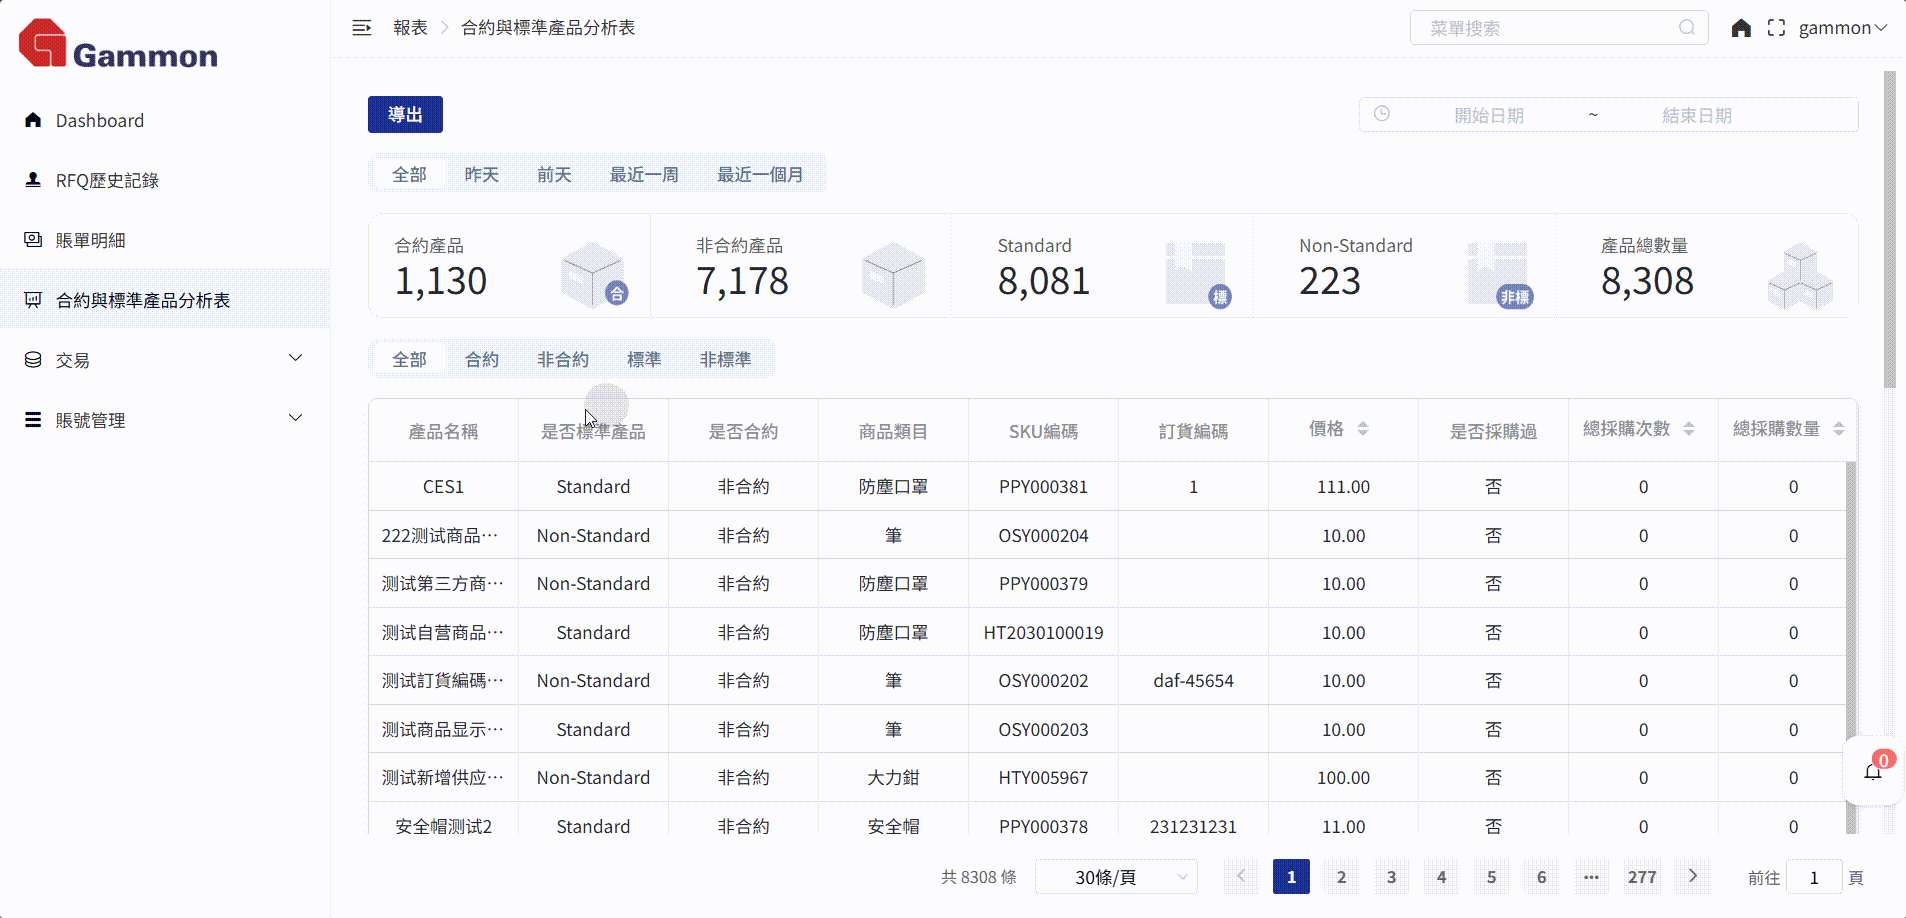This screenshot has height=918, width=1906.
Task: Select the 最近一周 date filter
Action: pyautogui.click(x=644, y=175)
